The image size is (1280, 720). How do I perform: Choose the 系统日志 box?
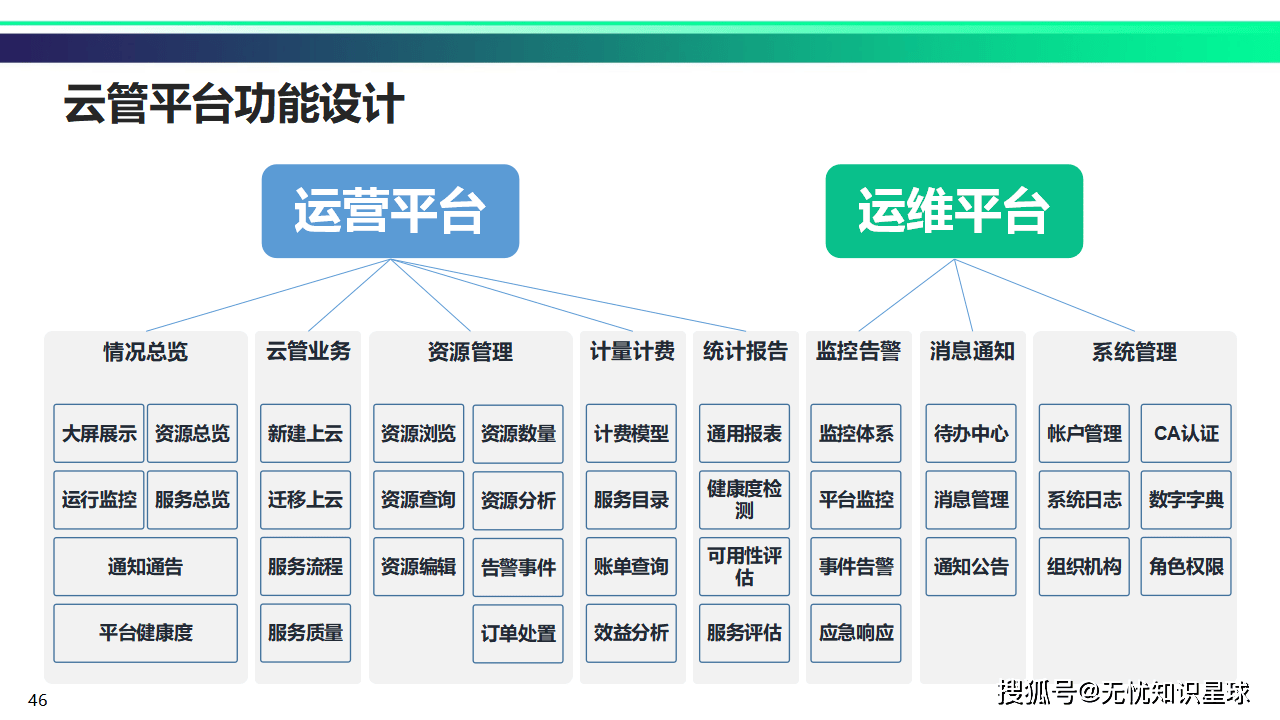pyautogui.click(x=1084, y=500)
